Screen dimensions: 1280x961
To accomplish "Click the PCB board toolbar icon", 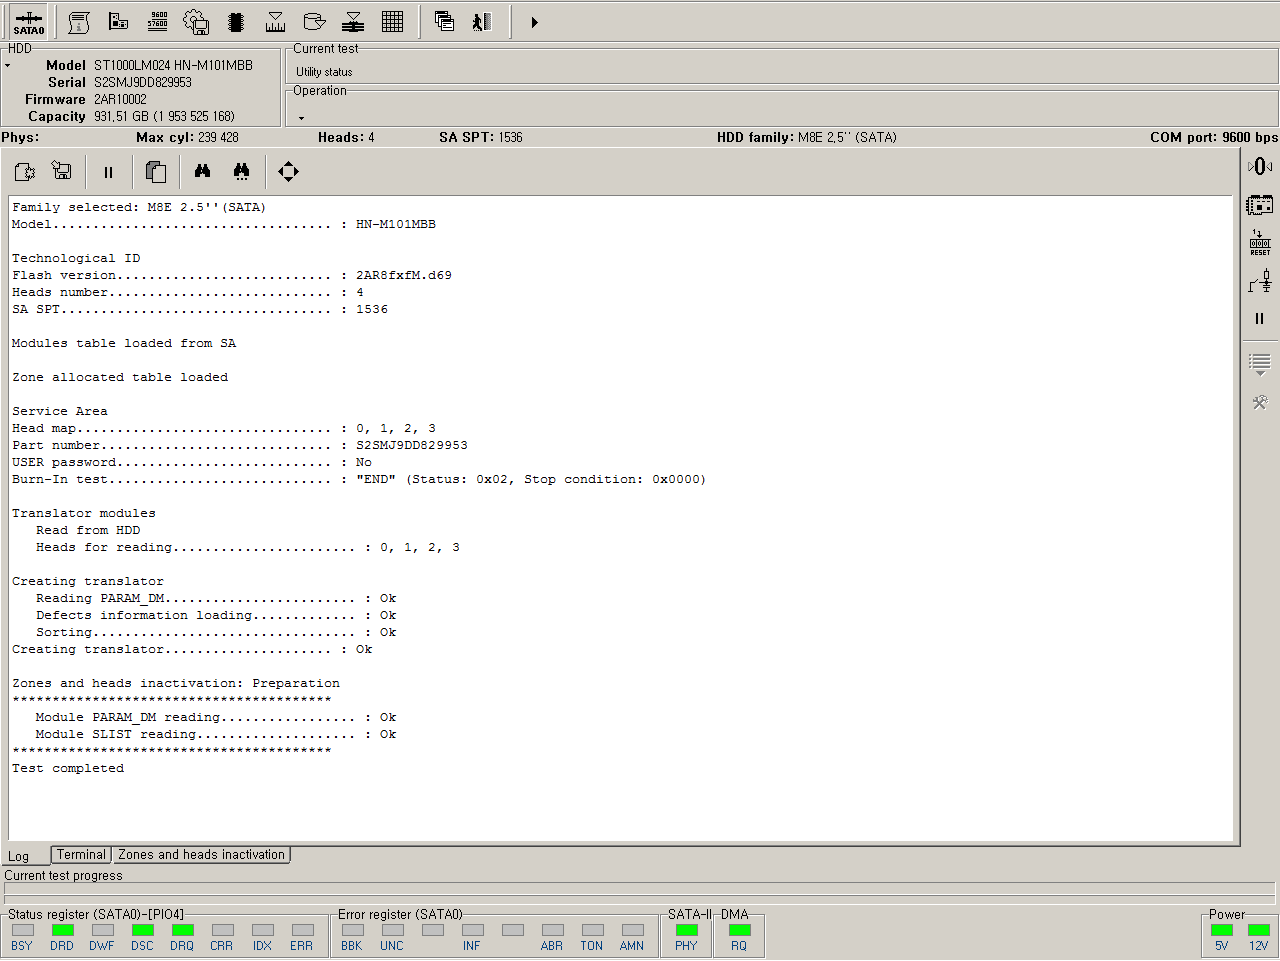I will 118,22.
